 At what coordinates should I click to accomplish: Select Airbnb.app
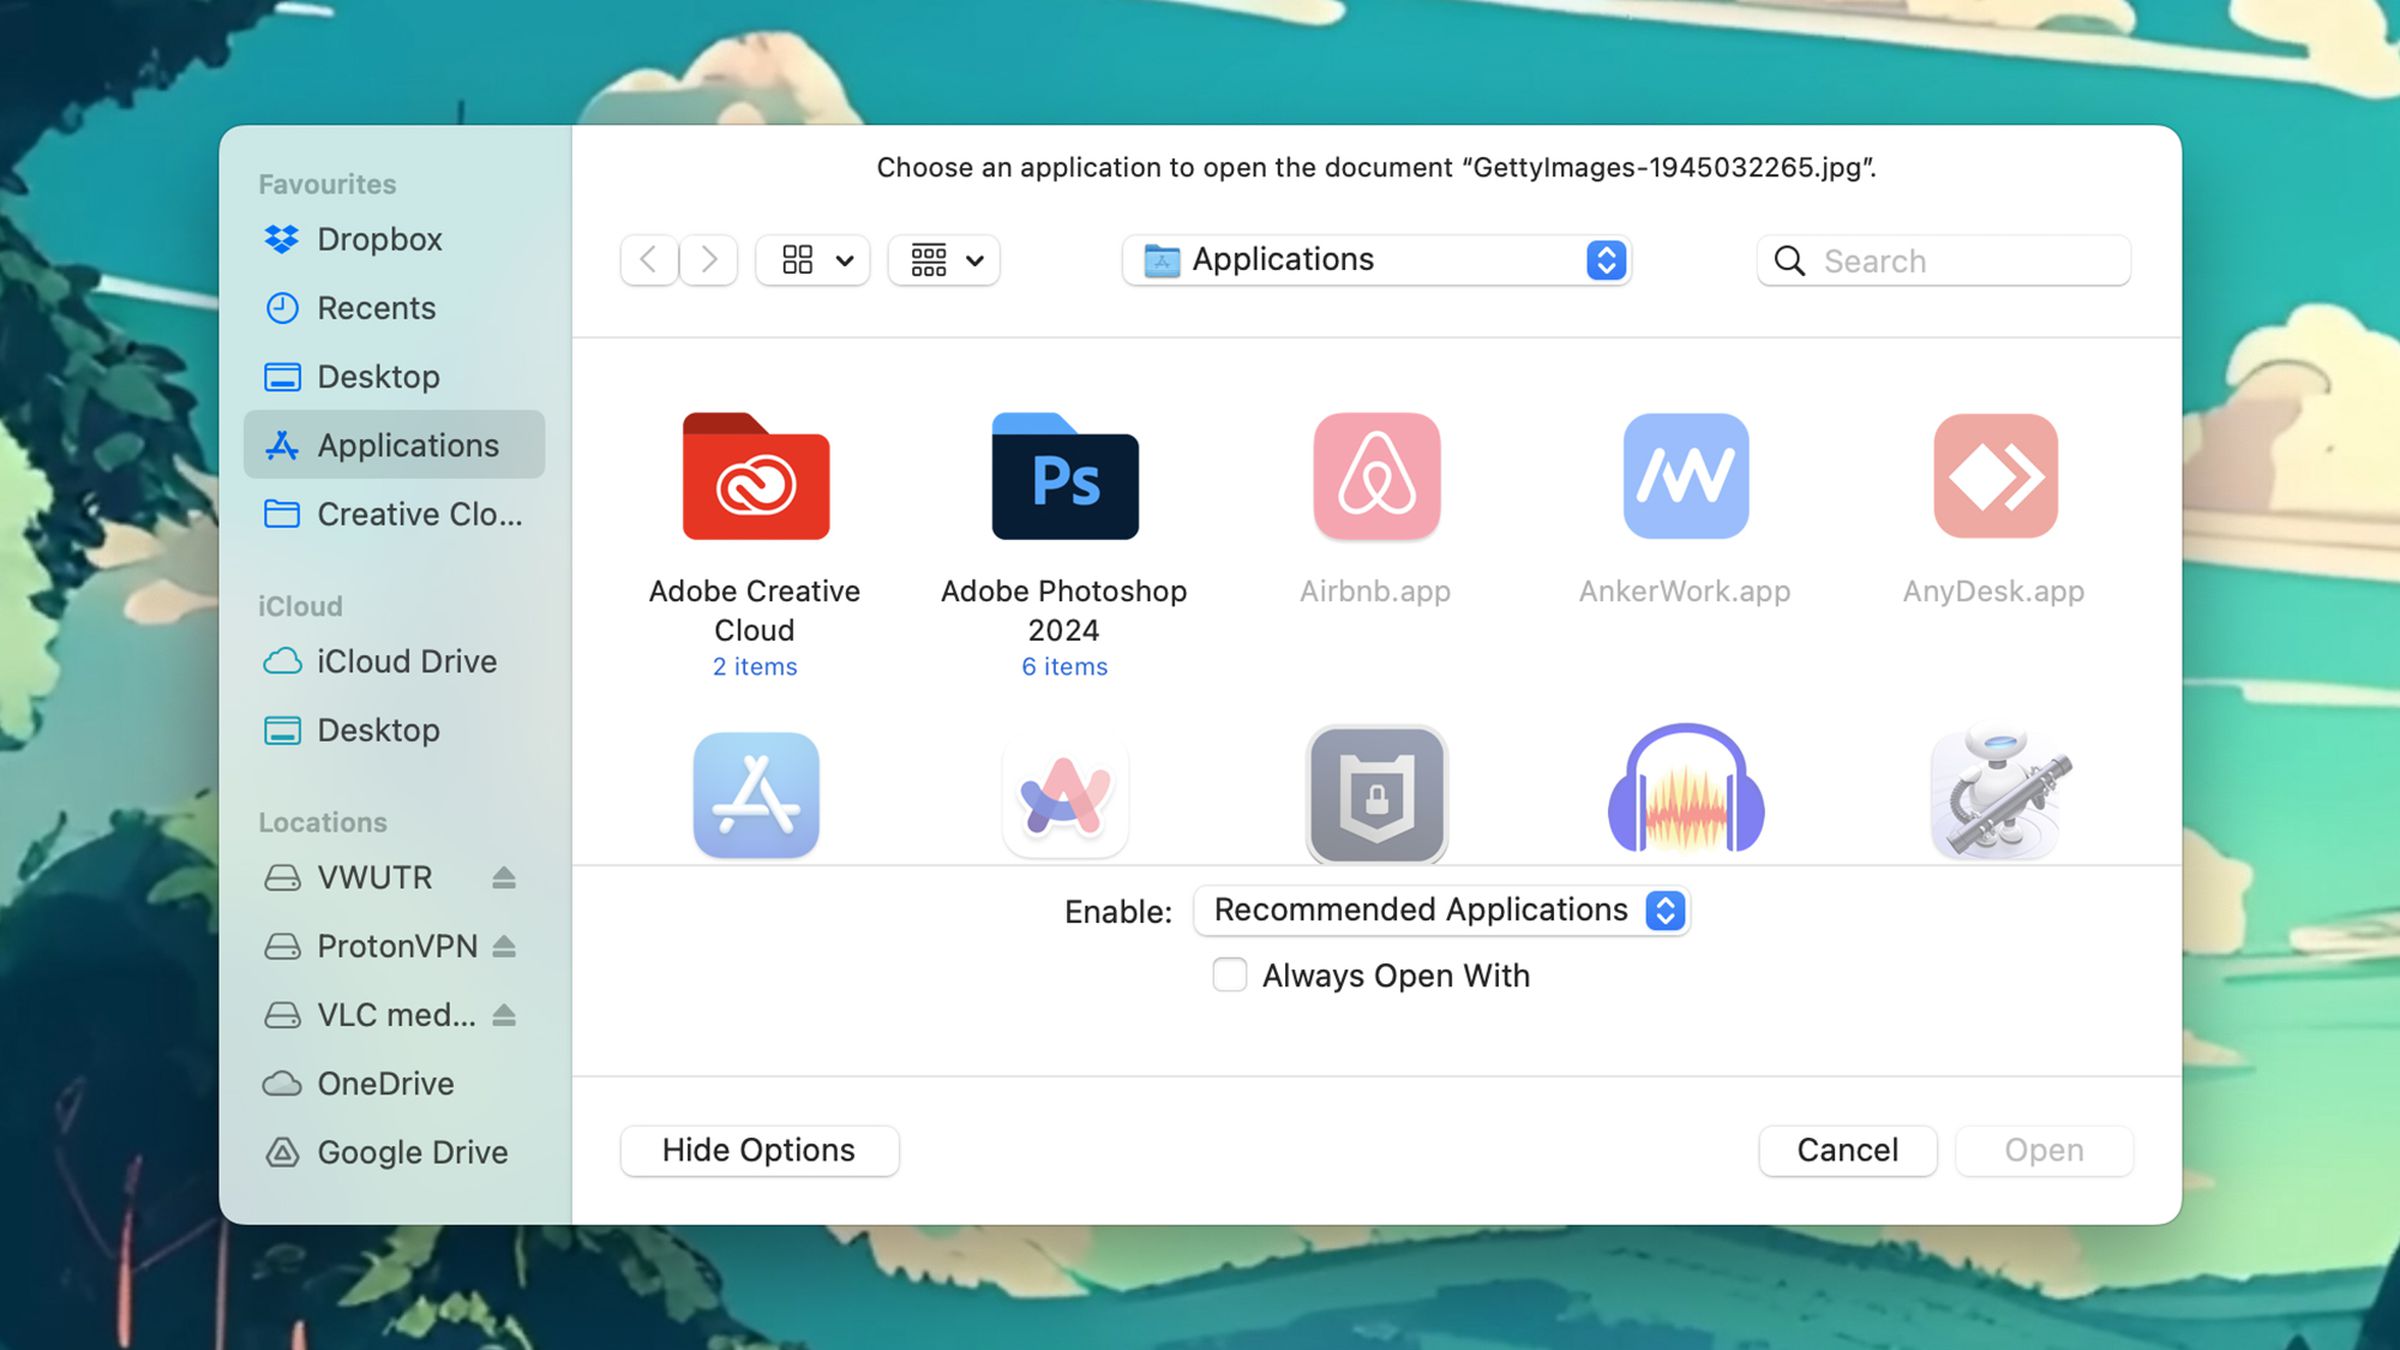coord(1374,478)
